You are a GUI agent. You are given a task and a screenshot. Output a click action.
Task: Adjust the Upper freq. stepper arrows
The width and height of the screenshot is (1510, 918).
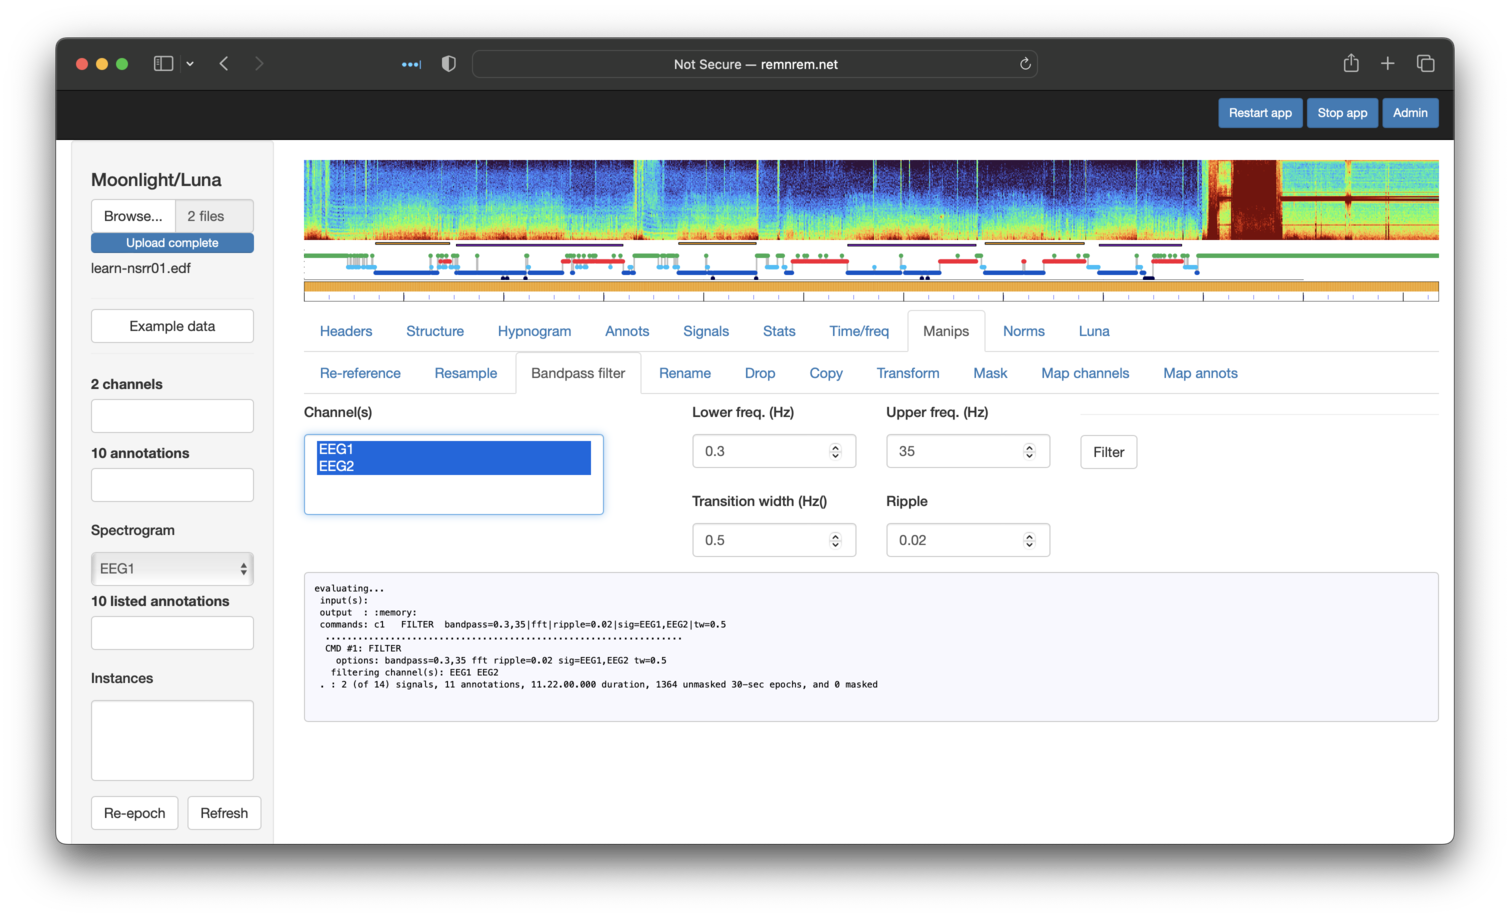(1029, 452)
